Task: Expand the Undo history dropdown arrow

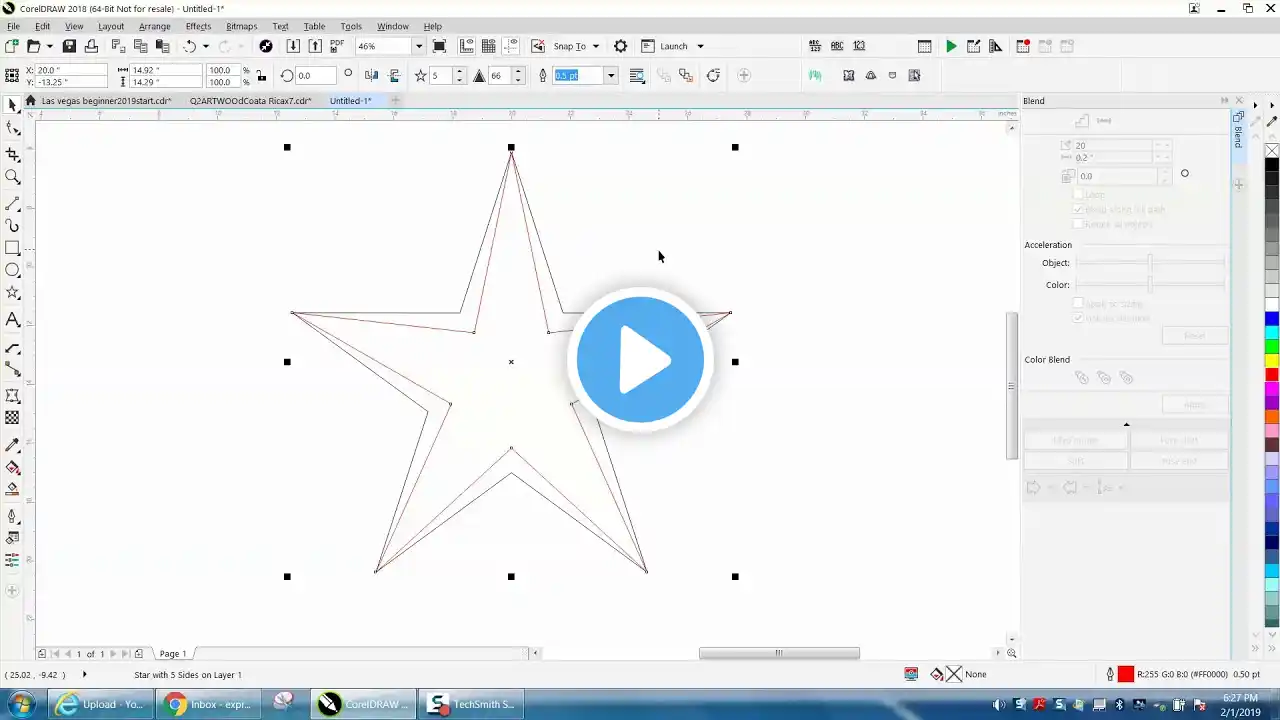Action: pyautogui.click(x=206, y=46)
